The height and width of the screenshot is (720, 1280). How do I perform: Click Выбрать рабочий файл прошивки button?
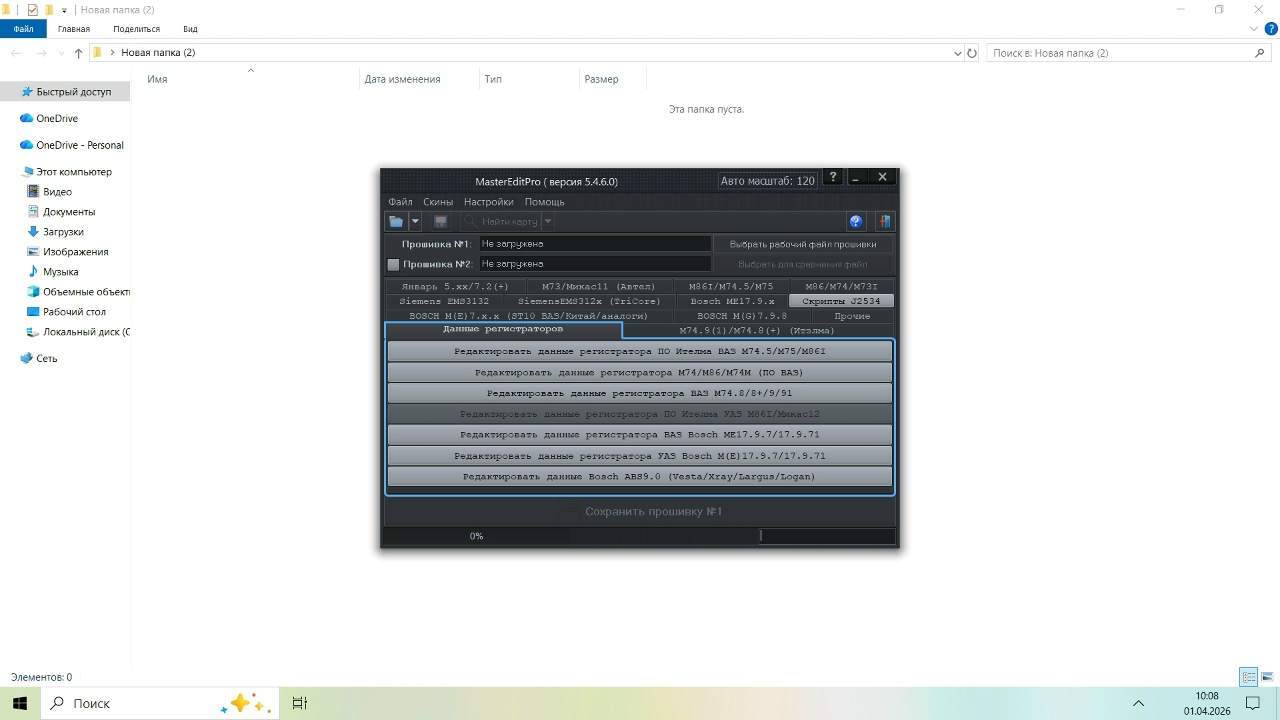pyautogui.click(x=802, y=244)
